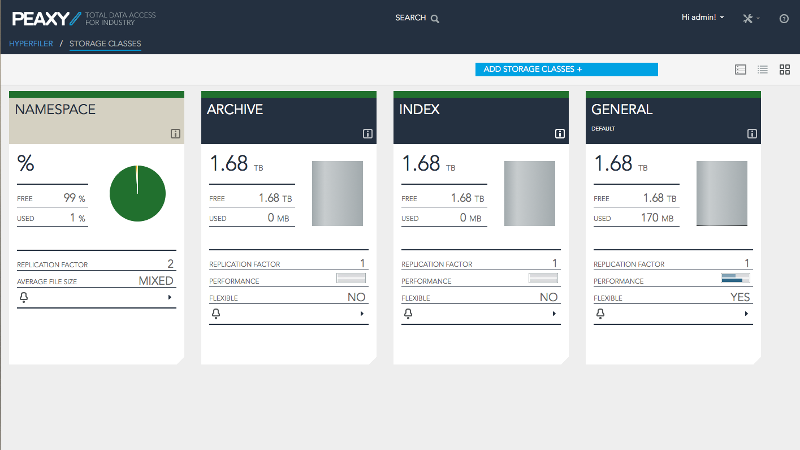This screenshot has height=450, width=800.
Task: Expand the NAMESPACE card alerts arrow
Action: point(170,298)
